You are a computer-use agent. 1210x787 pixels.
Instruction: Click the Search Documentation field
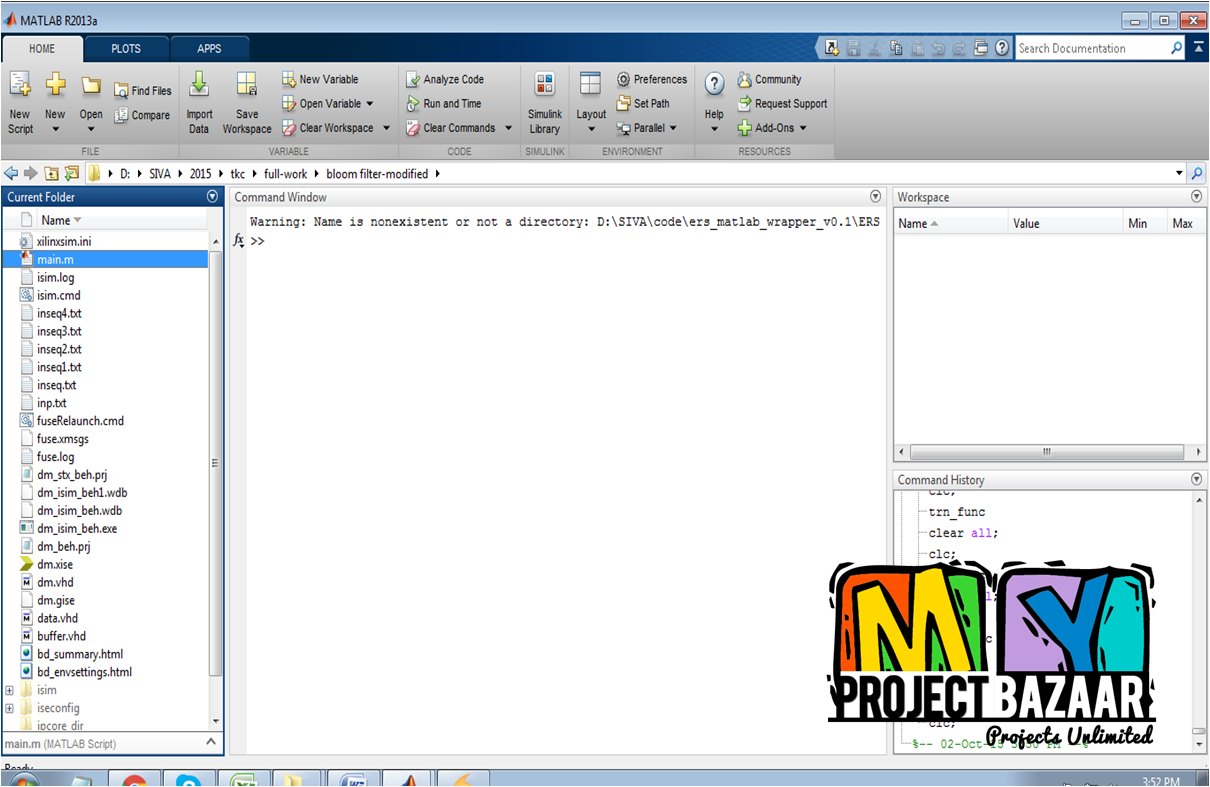1093,48
